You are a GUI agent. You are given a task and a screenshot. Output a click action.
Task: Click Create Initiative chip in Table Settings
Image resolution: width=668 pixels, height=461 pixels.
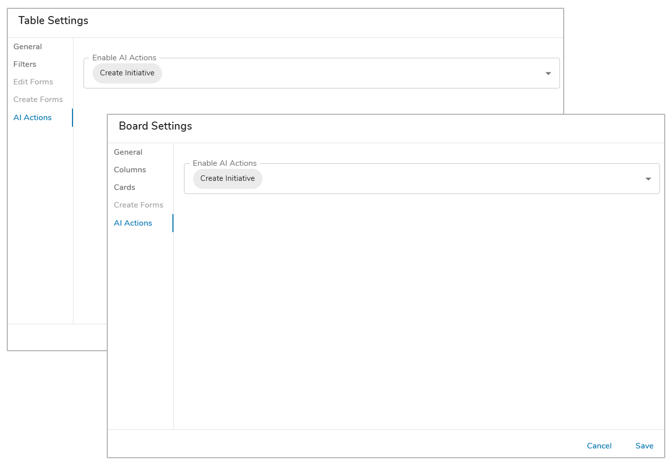click(x=127, y=73)
